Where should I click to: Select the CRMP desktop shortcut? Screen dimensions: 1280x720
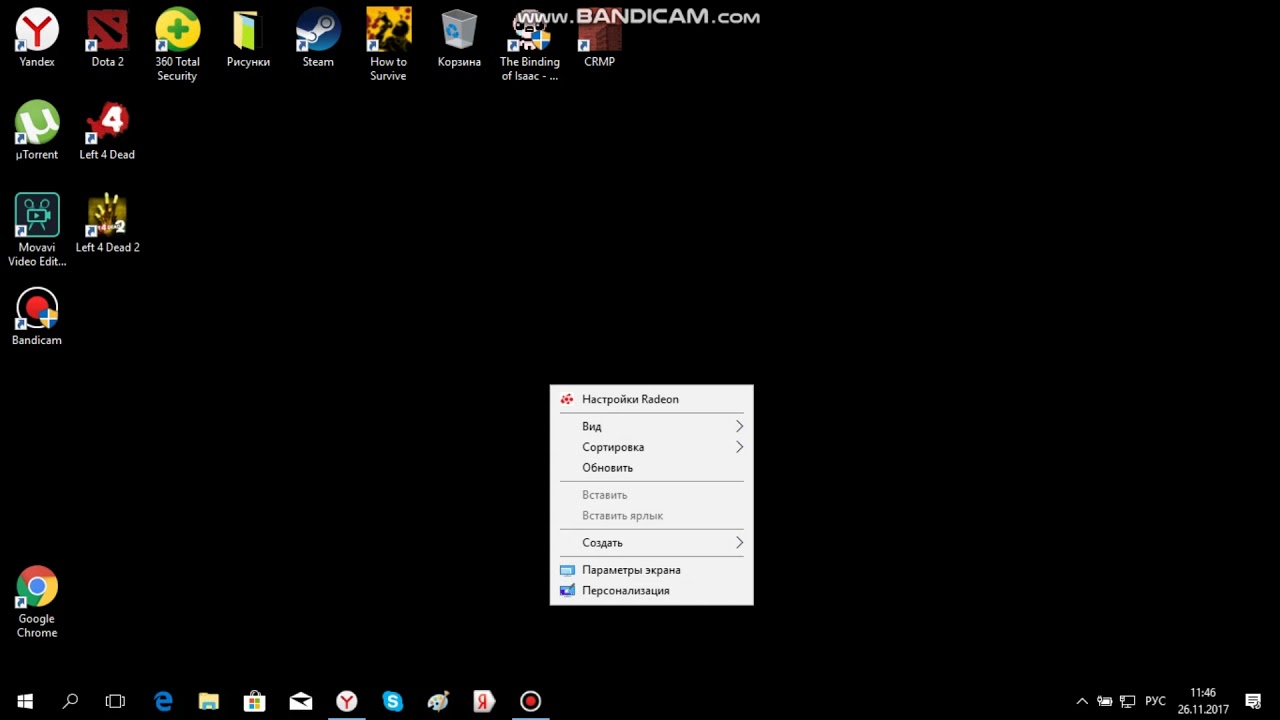[x=600, y=39]
